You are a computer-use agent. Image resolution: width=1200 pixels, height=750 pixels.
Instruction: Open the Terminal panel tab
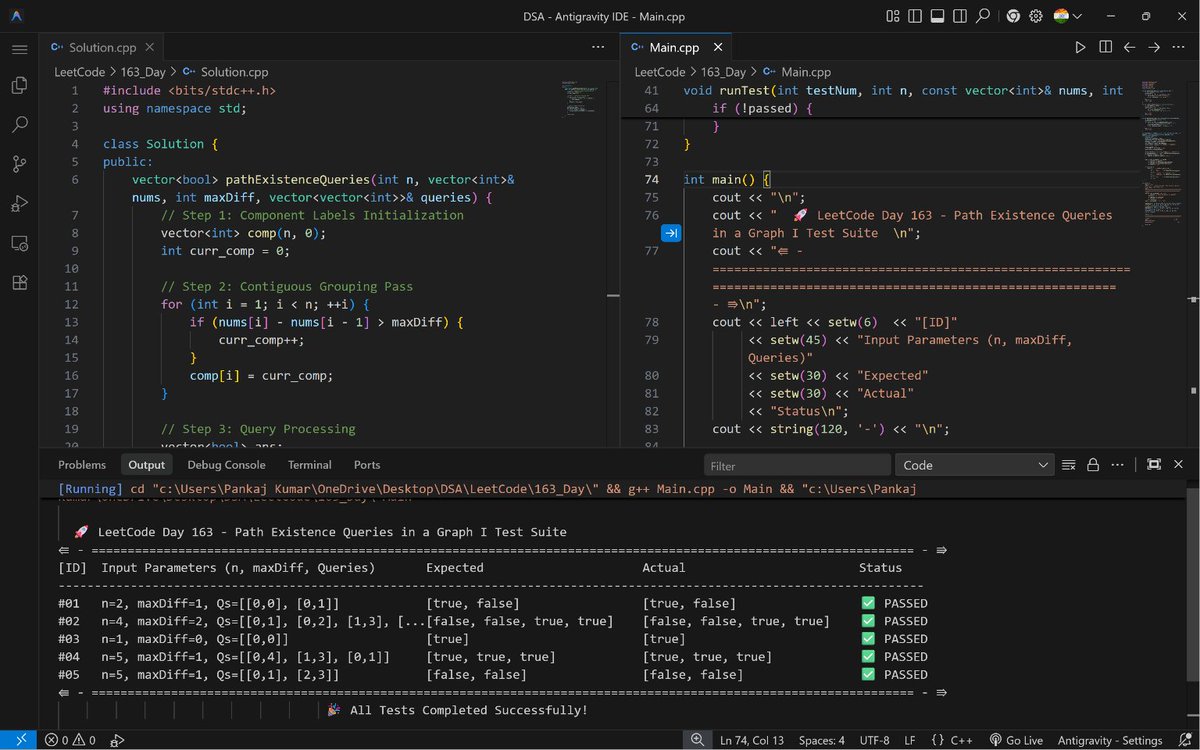coord(310,465)
